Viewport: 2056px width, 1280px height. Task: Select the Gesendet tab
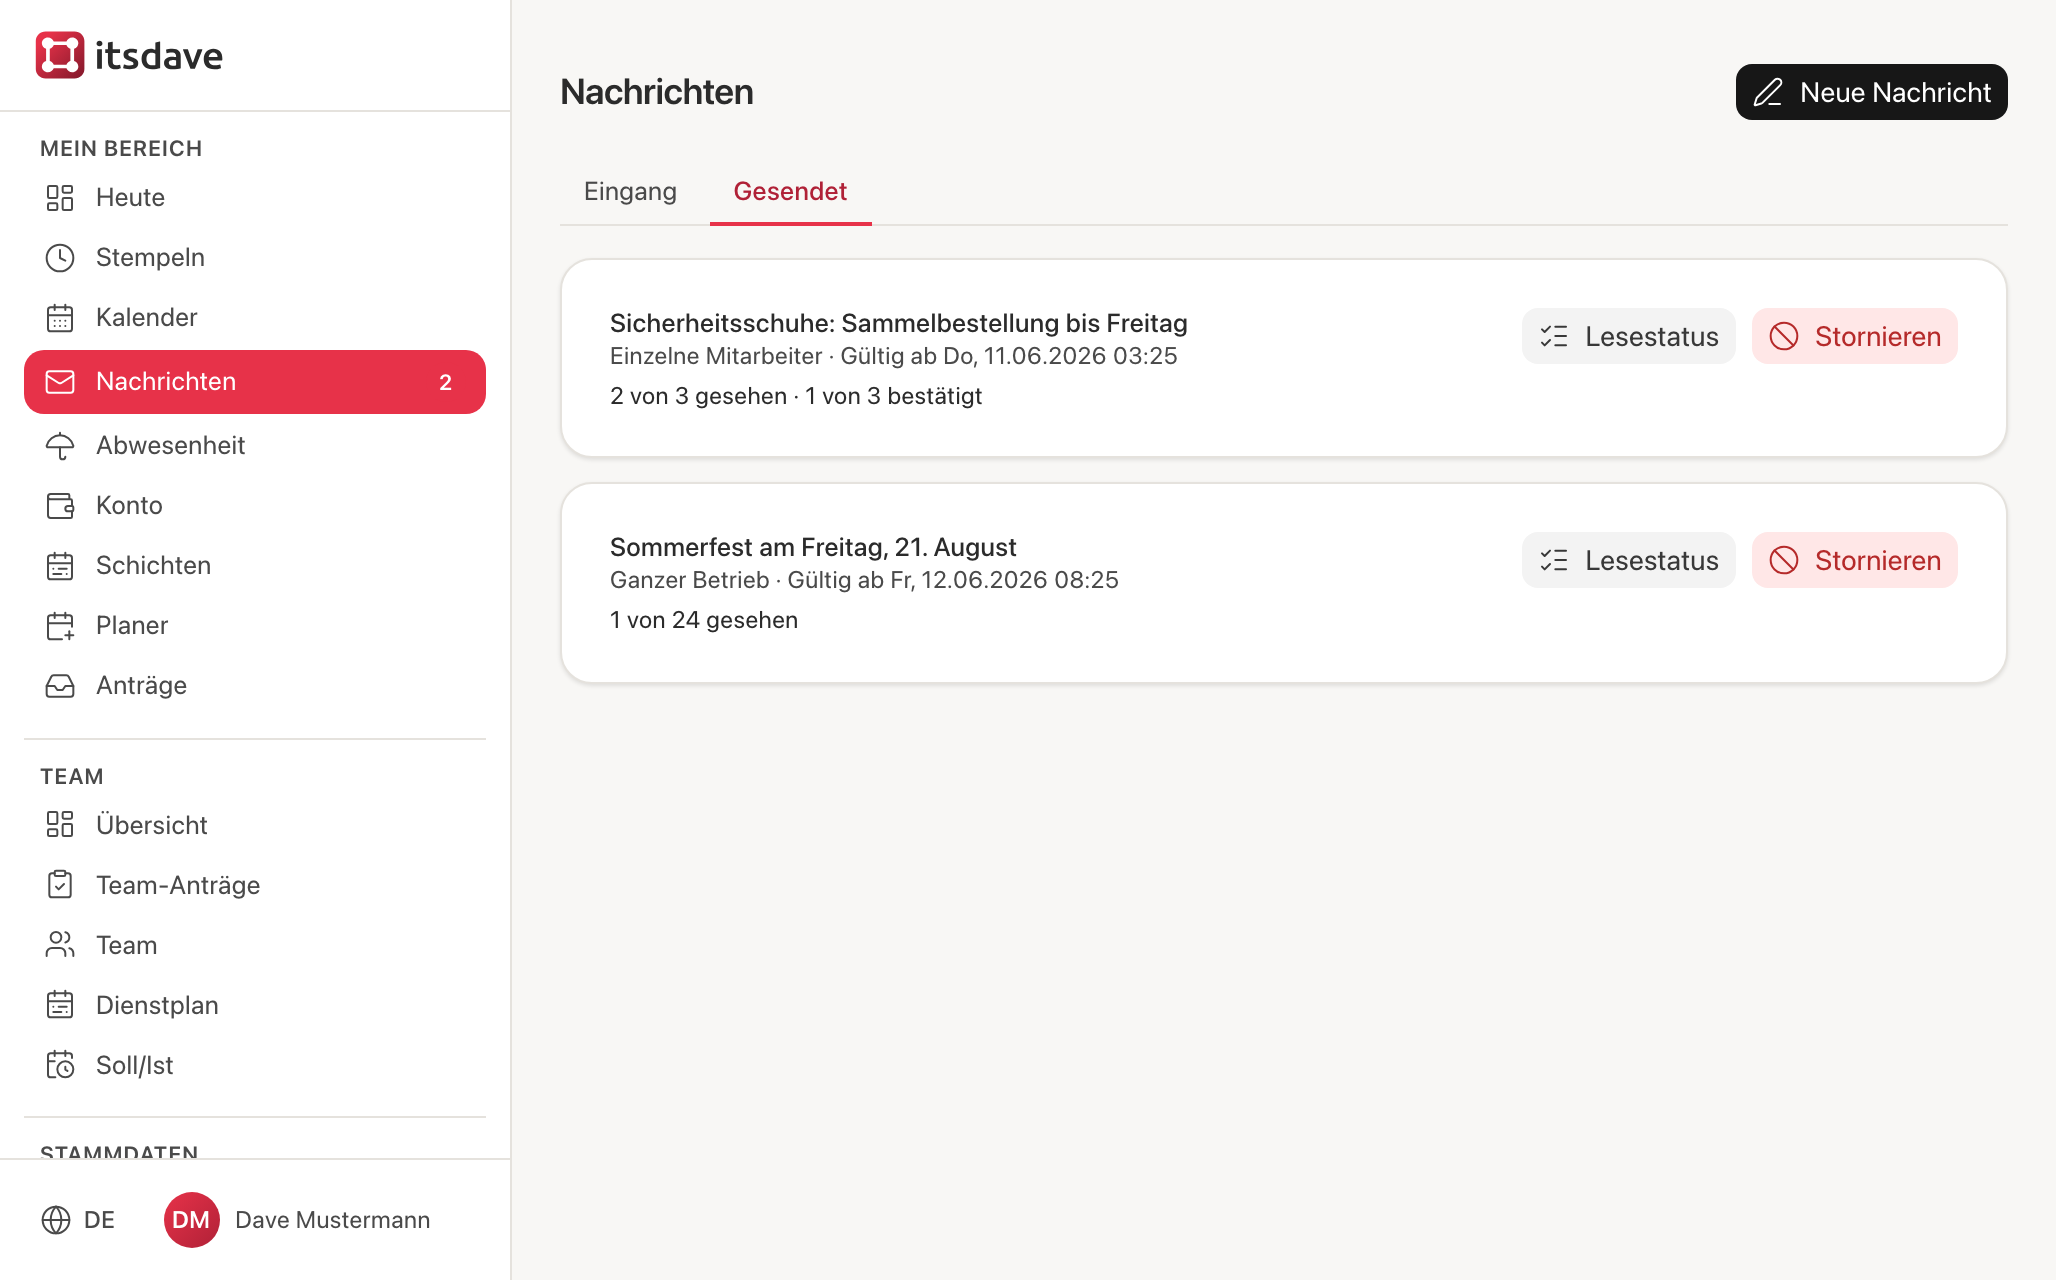790,191
